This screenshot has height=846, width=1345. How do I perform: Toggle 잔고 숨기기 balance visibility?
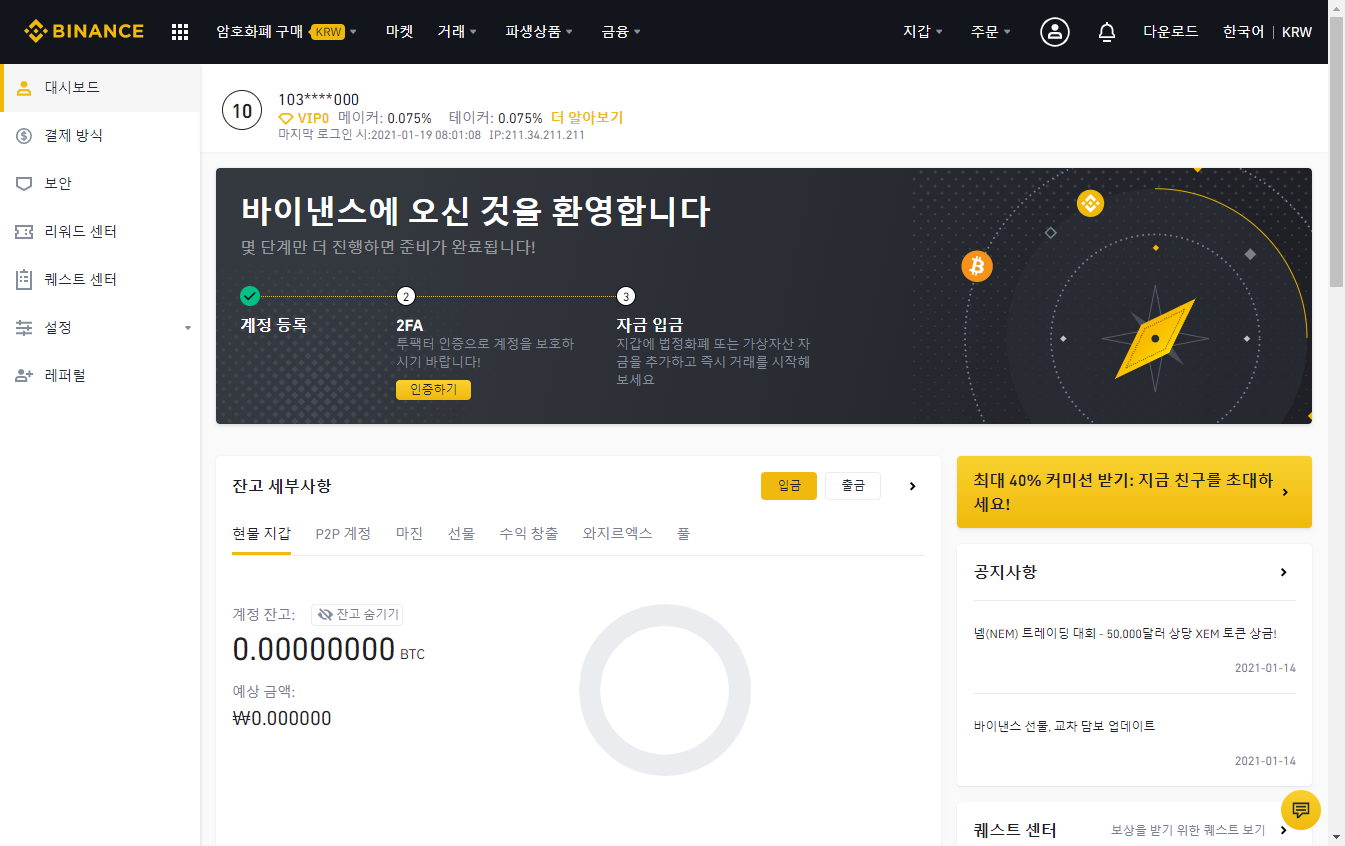(x=357, y=615)
